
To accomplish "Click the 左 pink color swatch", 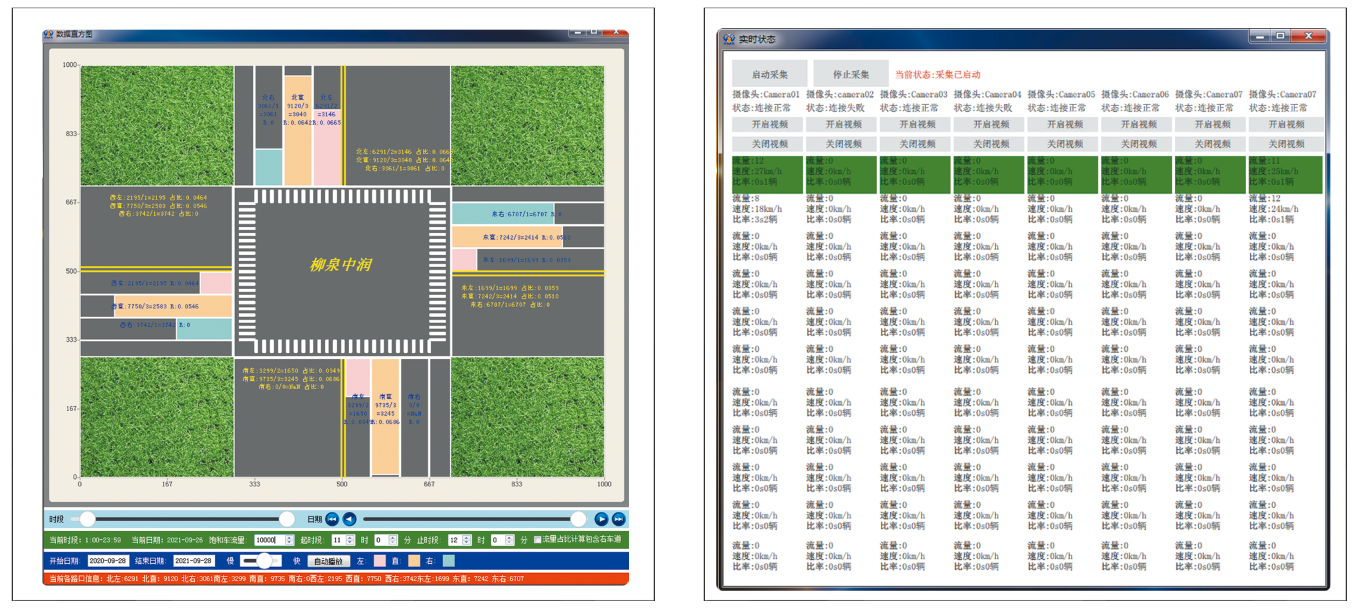I will tap(379, 561).
